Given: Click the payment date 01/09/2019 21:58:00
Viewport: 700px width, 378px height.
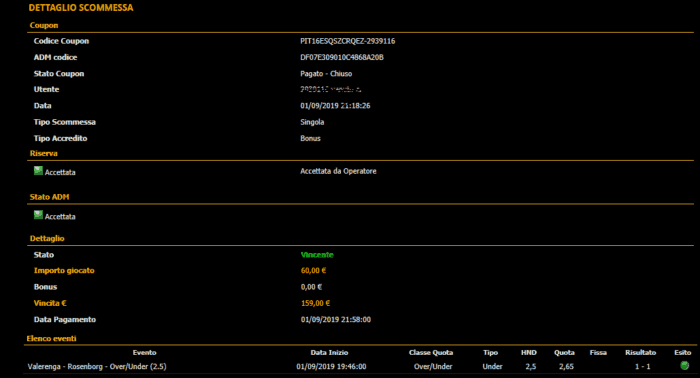Looking at the screenshot, I should click(336, 320).
